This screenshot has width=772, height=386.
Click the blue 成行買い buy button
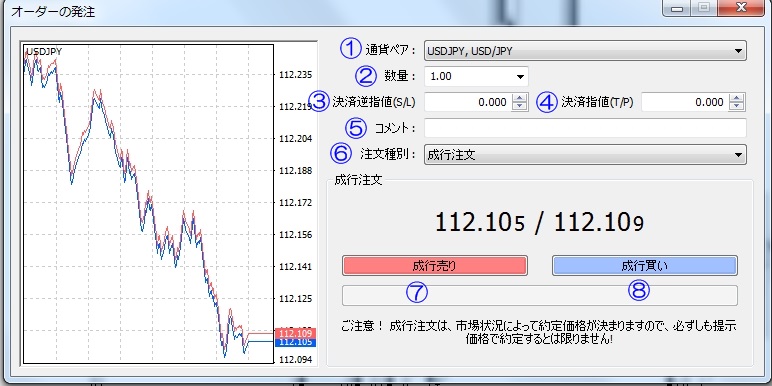[x=644, y=266]
